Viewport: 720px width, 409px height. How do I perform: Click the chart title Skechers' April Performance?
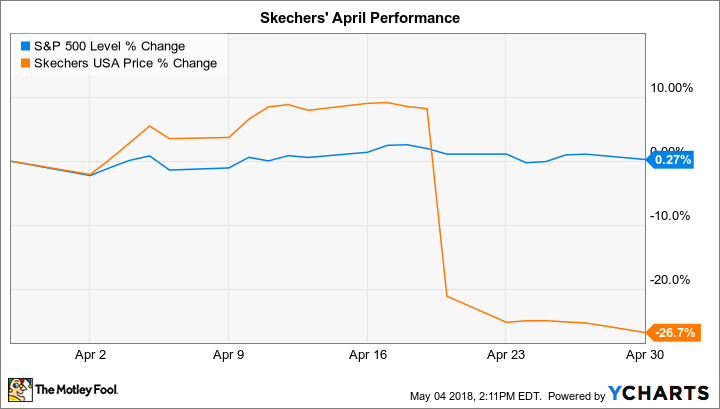359,18
